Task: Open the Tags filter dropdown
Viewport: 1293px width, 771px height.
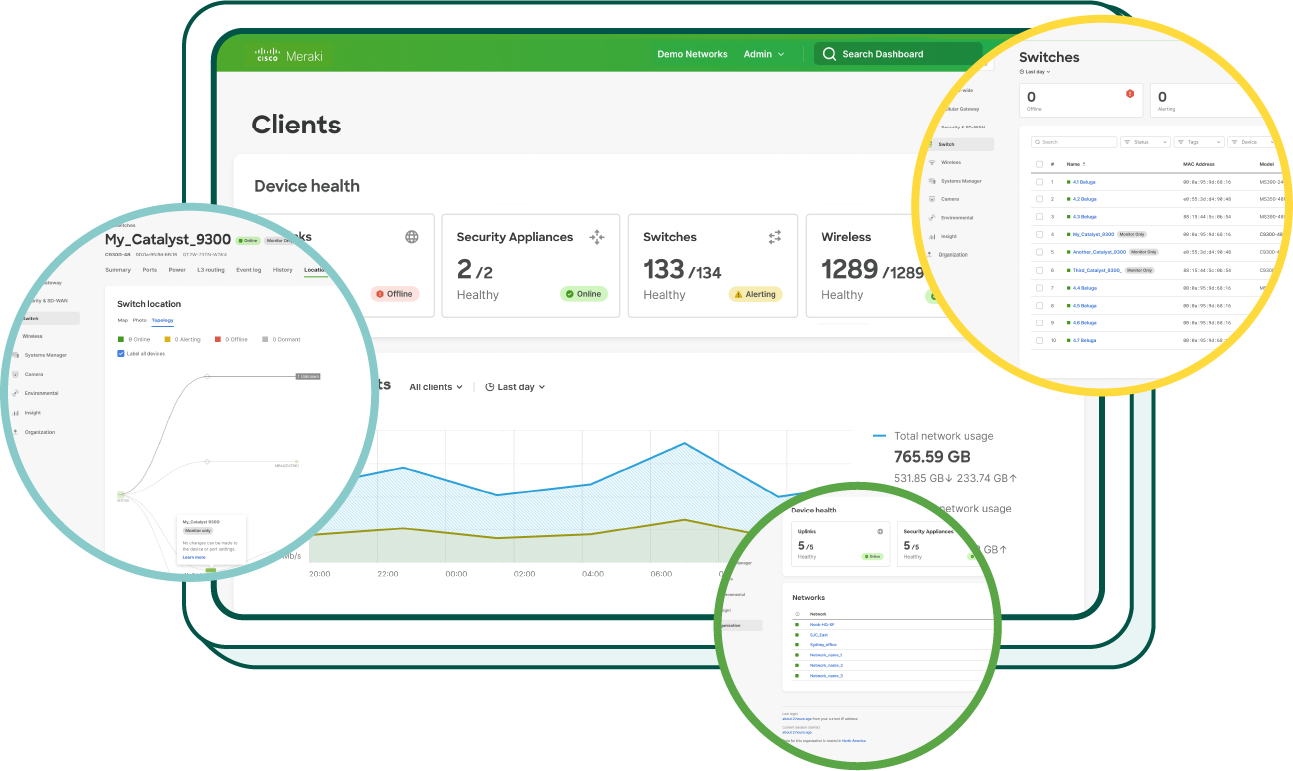Action: (1199, 142)
